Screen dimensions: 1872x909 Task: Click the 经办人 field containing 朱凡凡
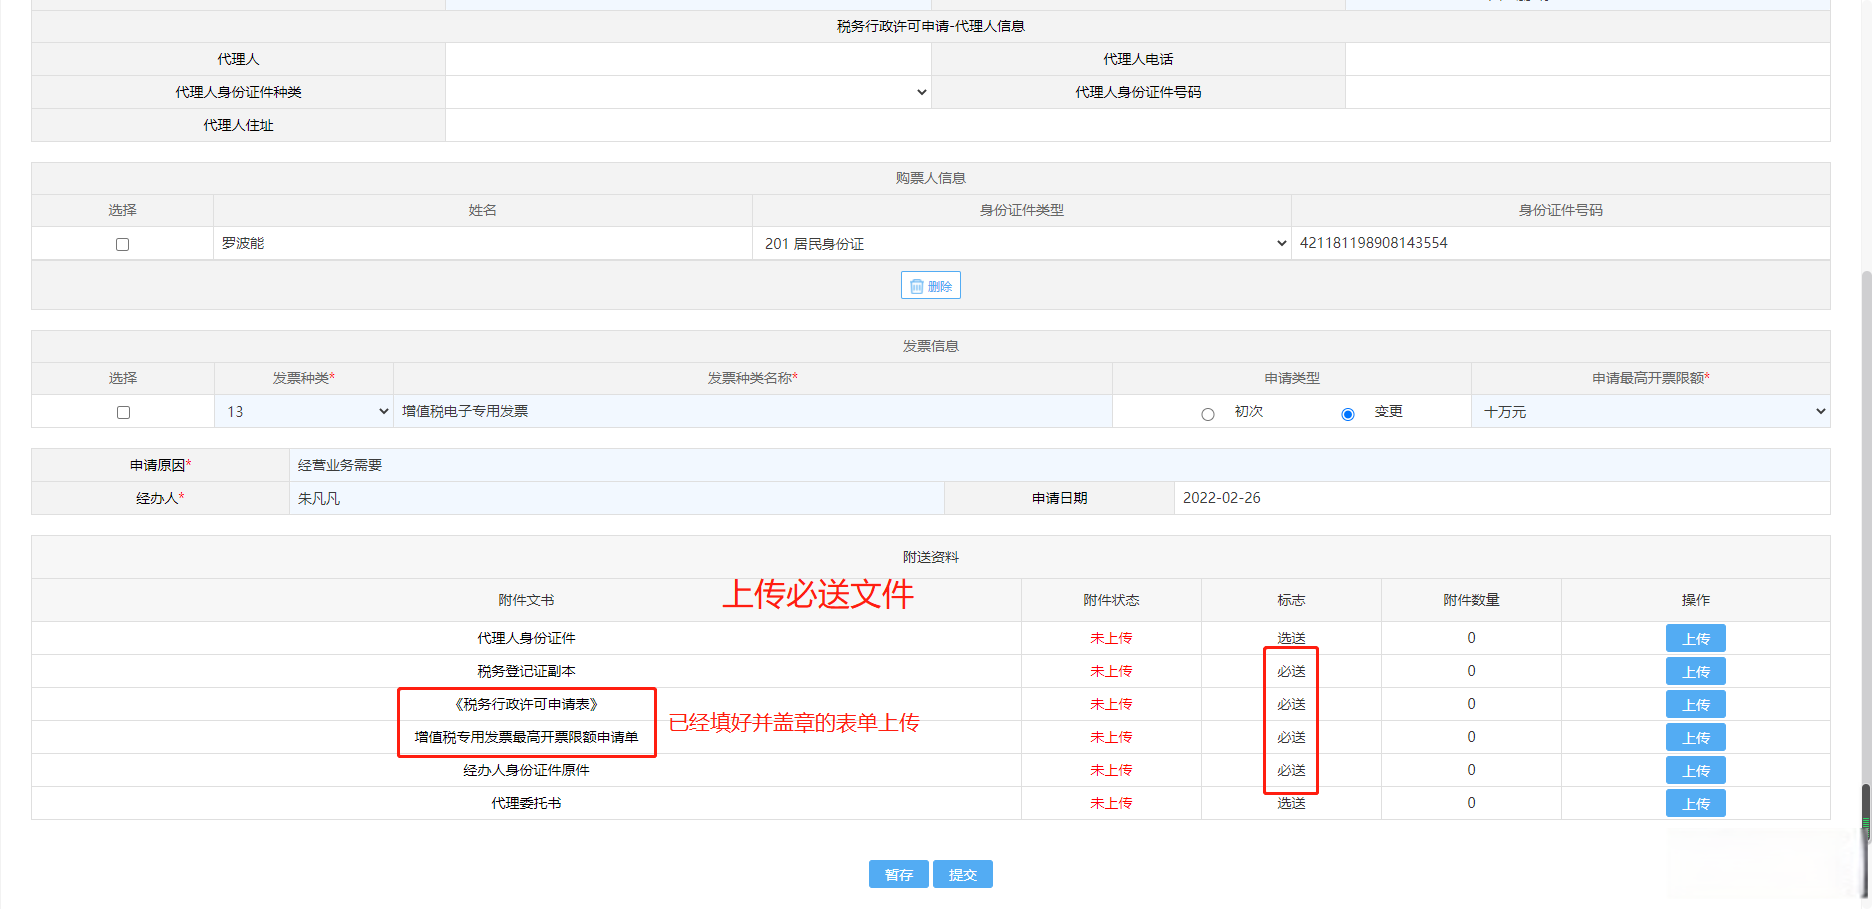click(x=617, y=498)
